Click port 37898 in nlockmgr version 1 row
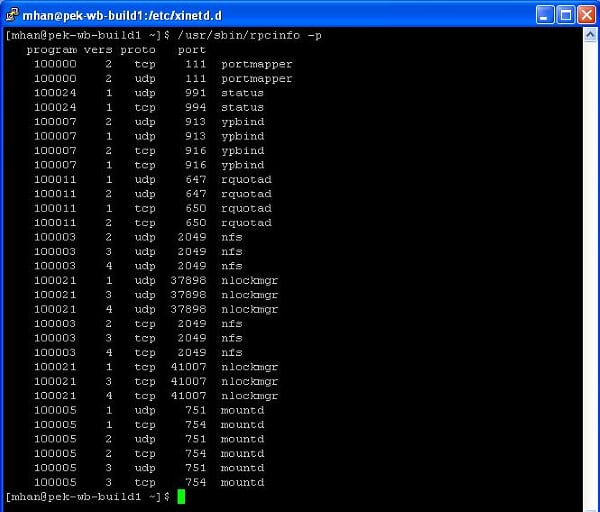600x512 pixels. click(188, 280)
